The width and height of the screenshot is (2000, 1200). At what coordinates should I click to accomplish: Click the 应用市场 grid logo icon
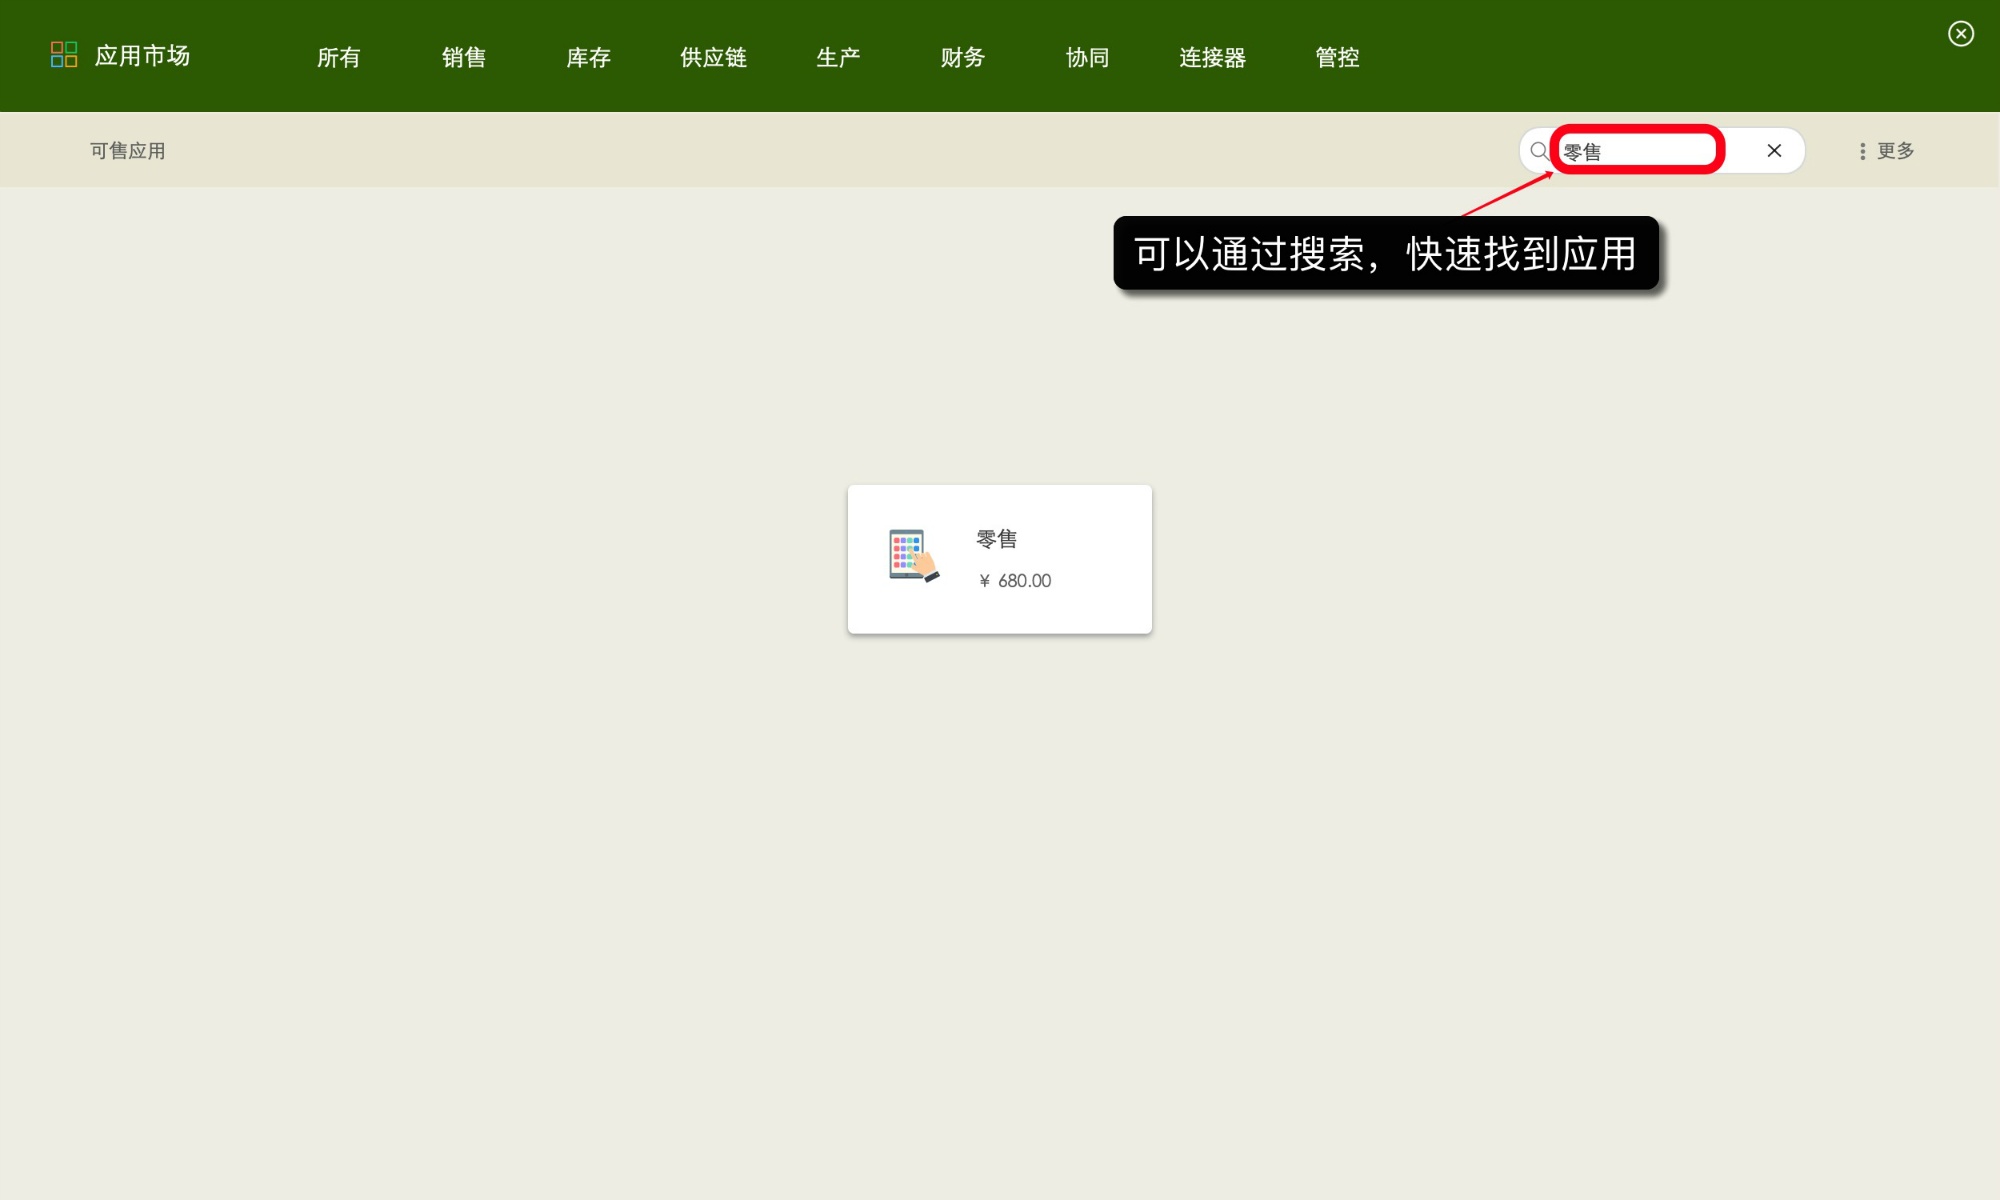click(x=64, y=55)
